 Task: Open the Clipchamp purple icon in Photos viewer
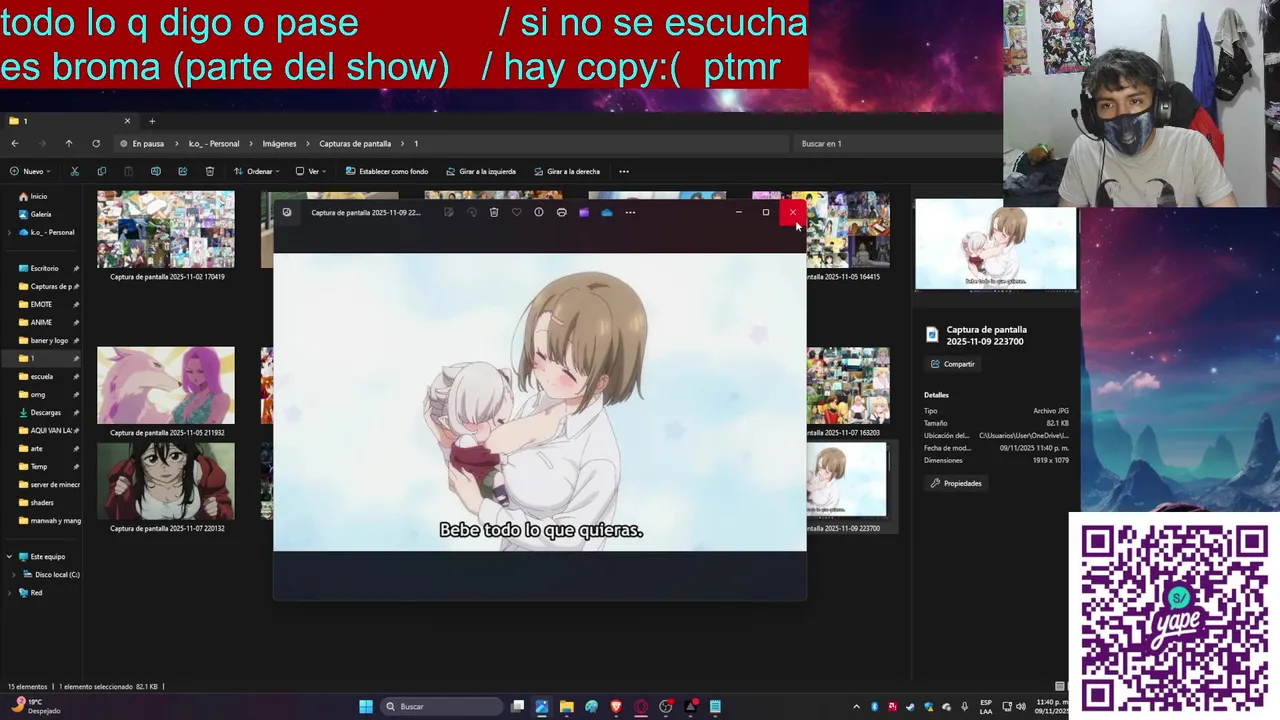[584, 212]
